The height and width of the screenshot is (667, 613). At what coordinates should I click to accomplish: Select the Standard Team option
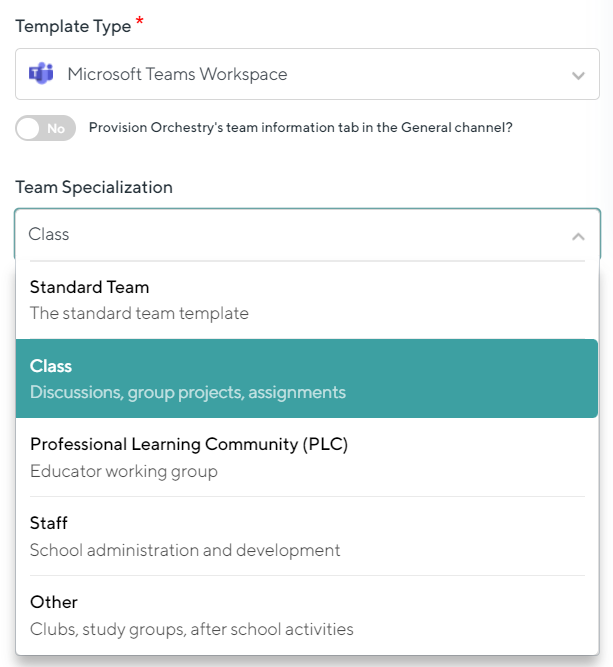[307, 300]
